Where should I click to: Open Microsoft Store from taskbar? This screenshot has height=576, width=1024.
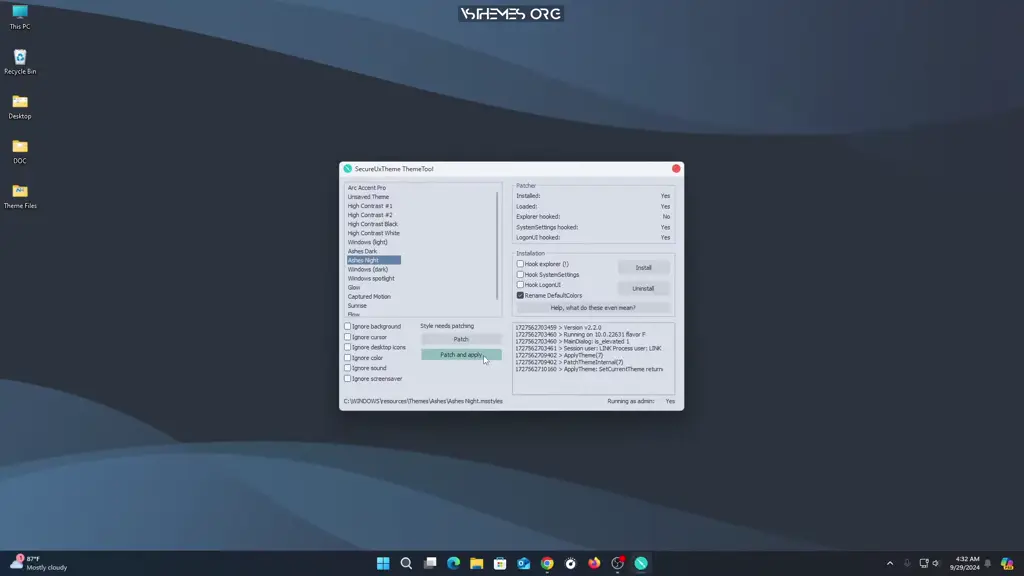[500, 563]
